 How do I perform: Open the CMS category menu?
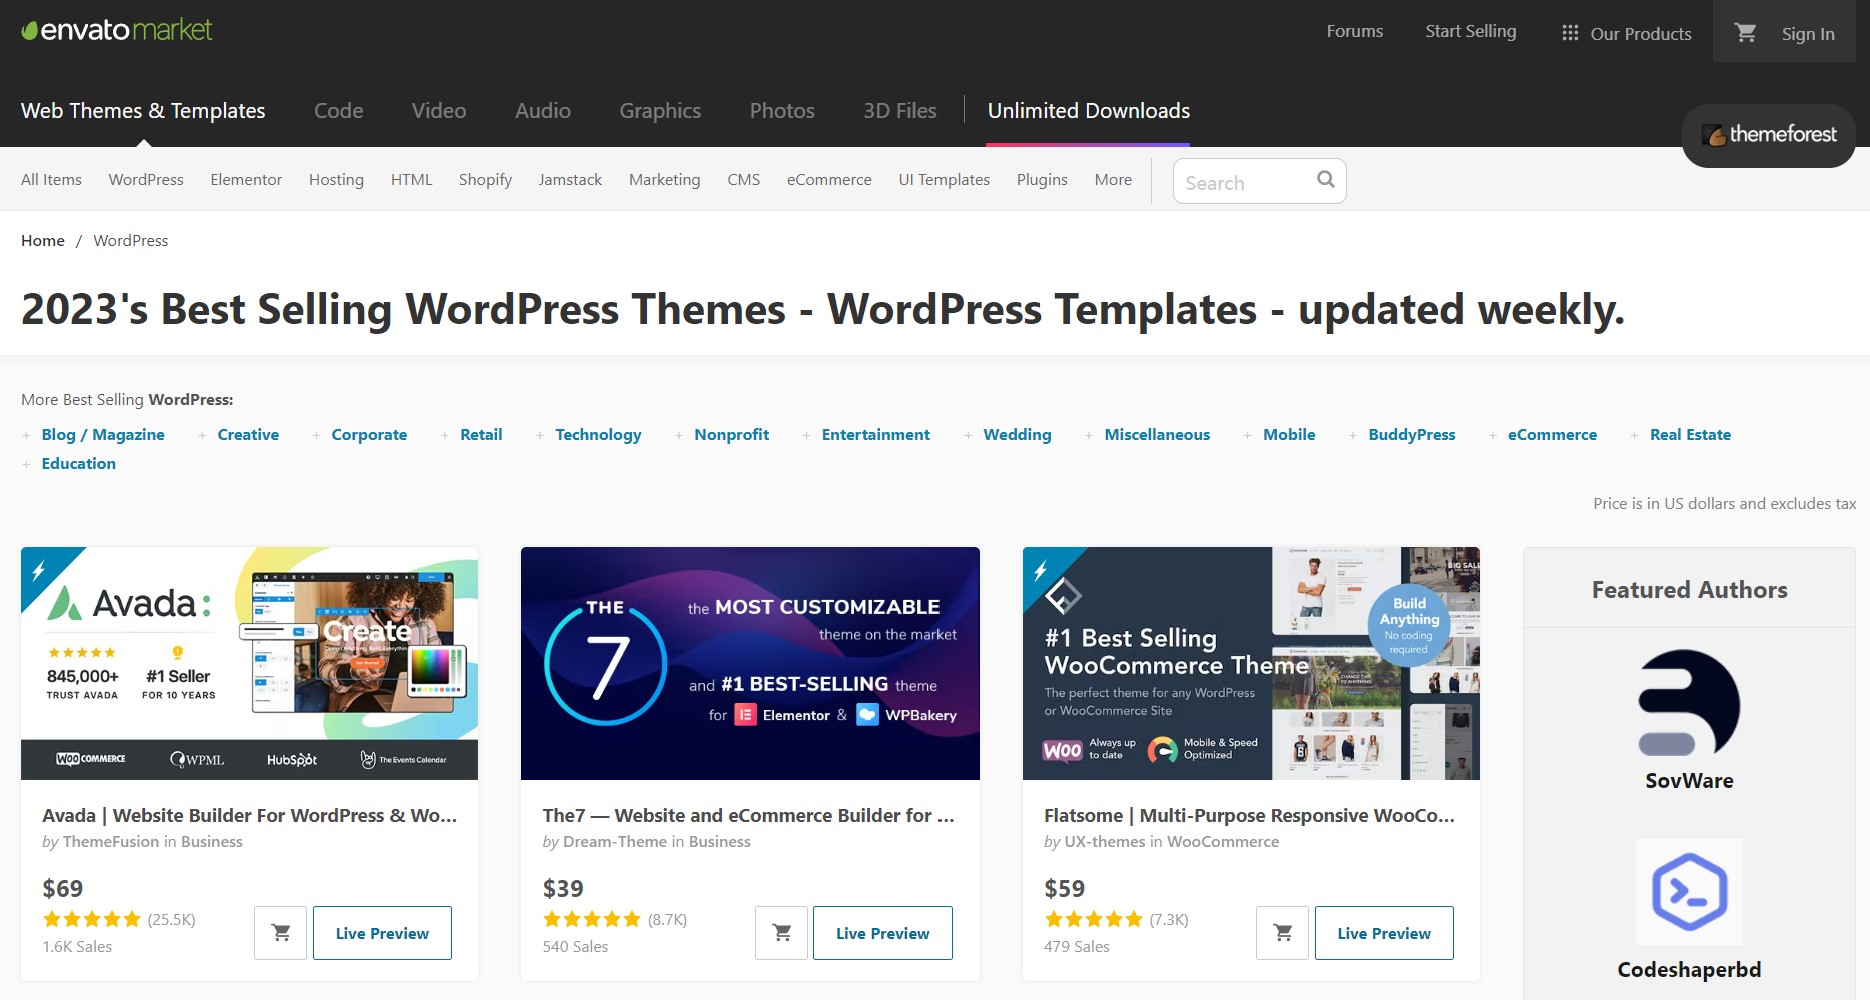[743, 180]
